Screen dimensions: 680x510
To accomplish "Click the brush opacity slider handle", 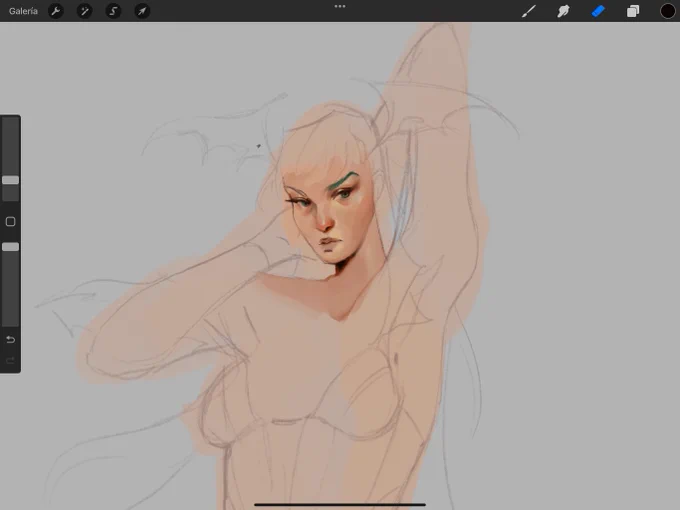I will point(10,247).
